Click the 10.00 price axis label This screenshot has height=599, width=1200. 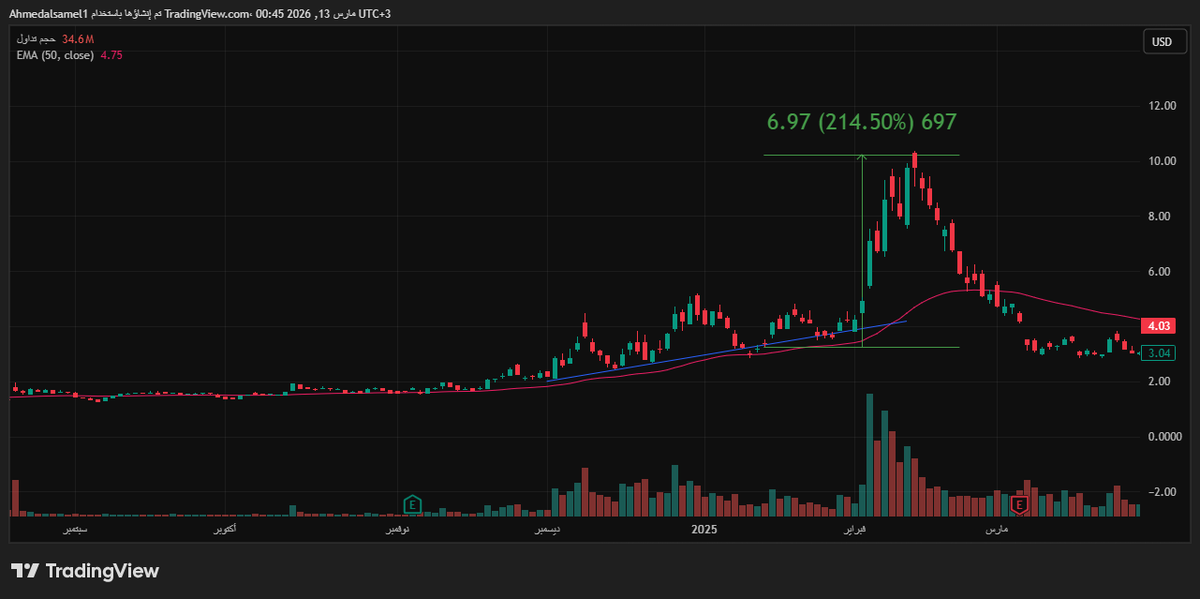pyautogui.click(x=1162, y=161)
